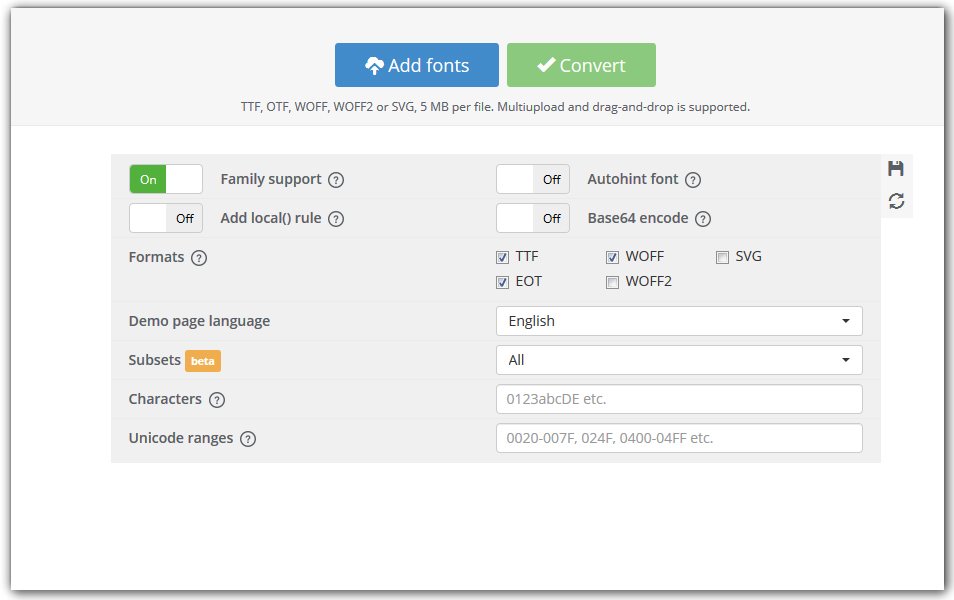Open the Demo page language dropdown
The height and width of the screenshot is (600, 954).
tap(679, 321)
